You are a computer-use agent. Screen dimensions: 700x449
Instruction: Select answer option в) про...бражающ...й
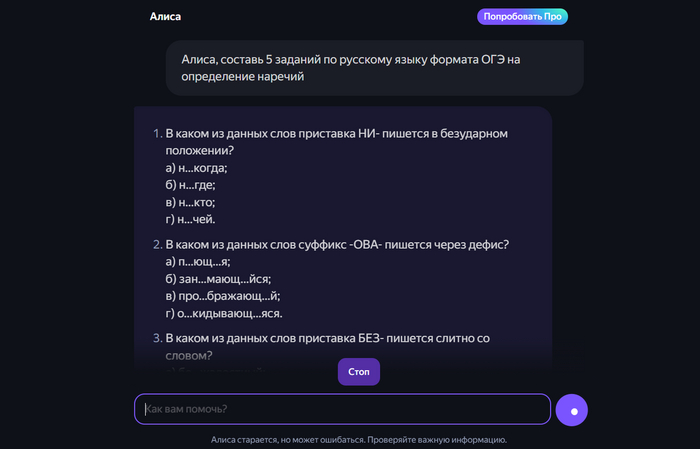point(223,295)
